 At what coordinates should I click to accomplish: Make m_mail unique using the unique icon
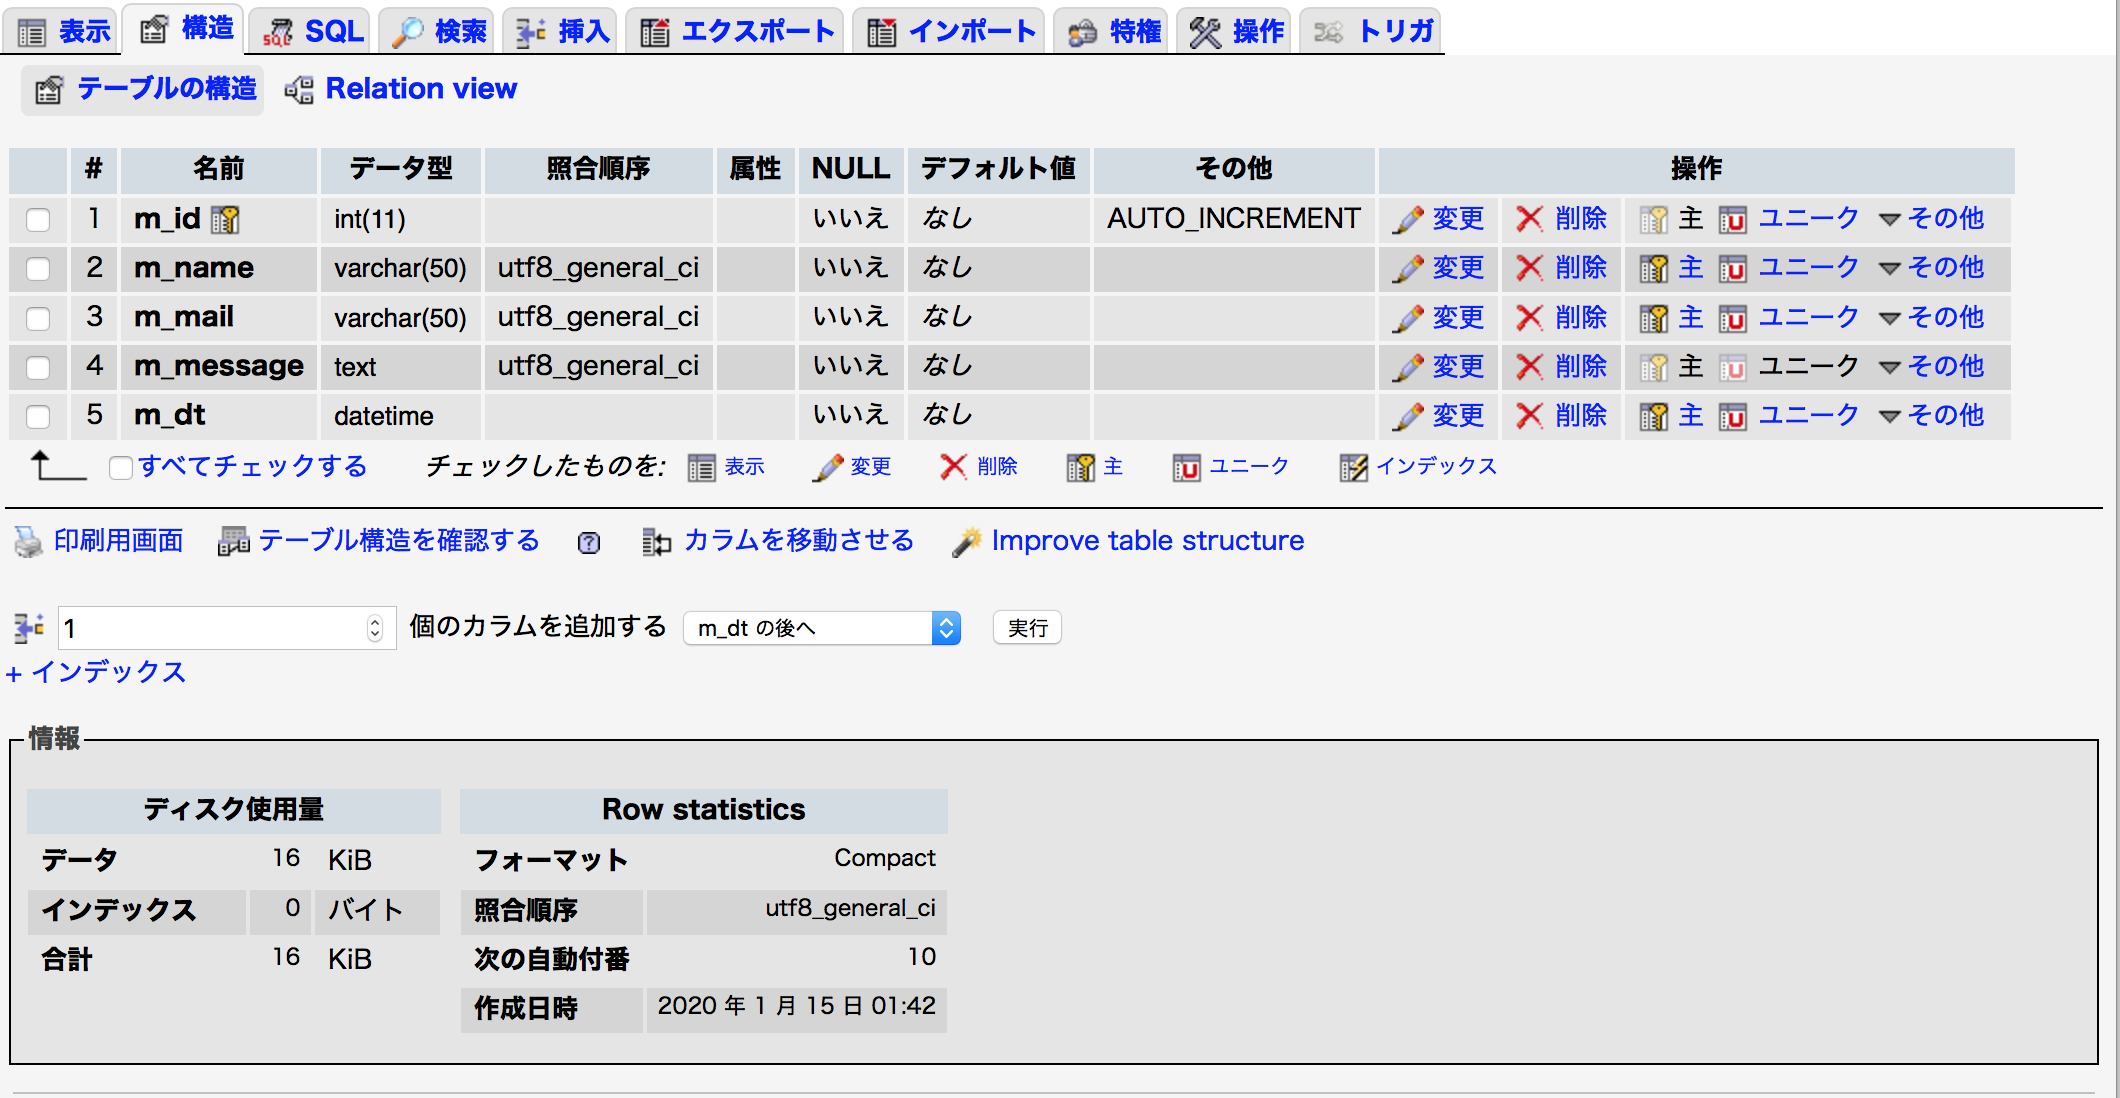pos(1732,317)
